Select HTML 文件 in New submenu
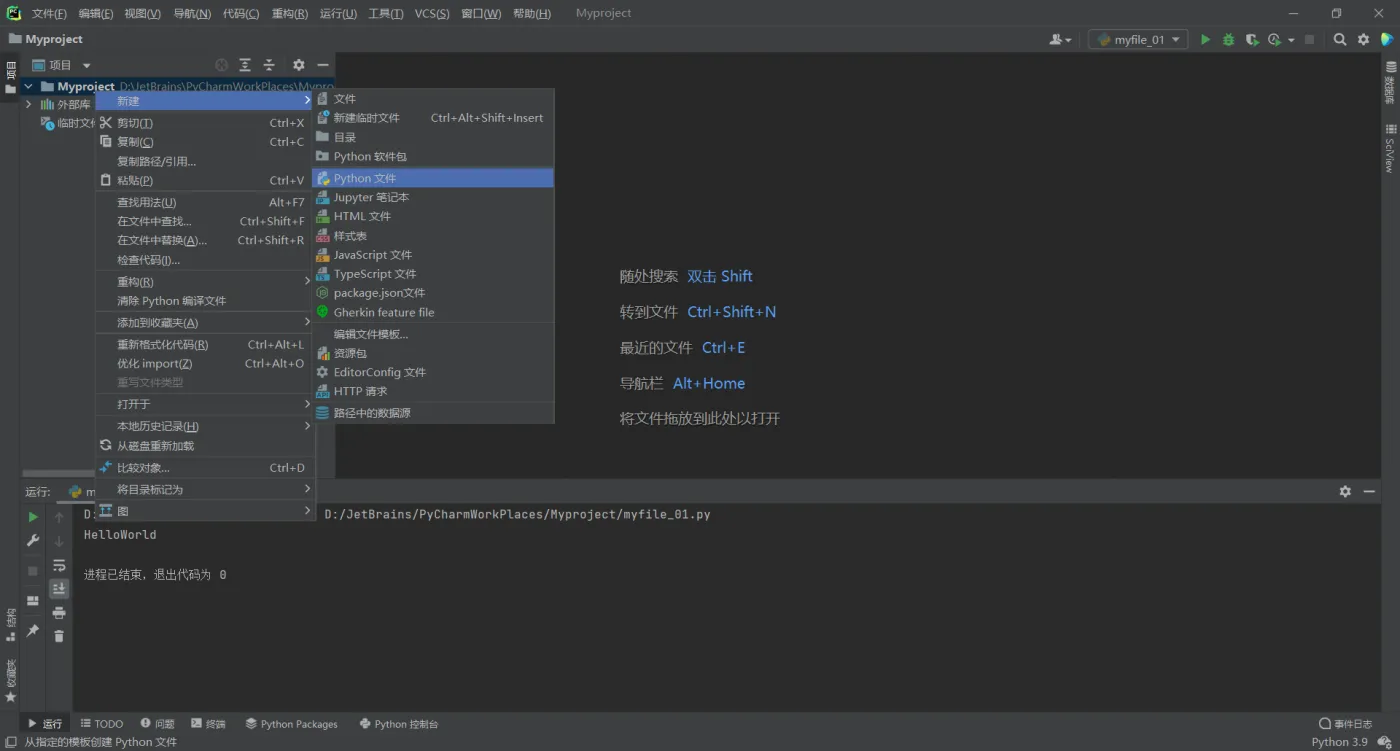Viewport: 1400px width, 751px height. (433, 216)
